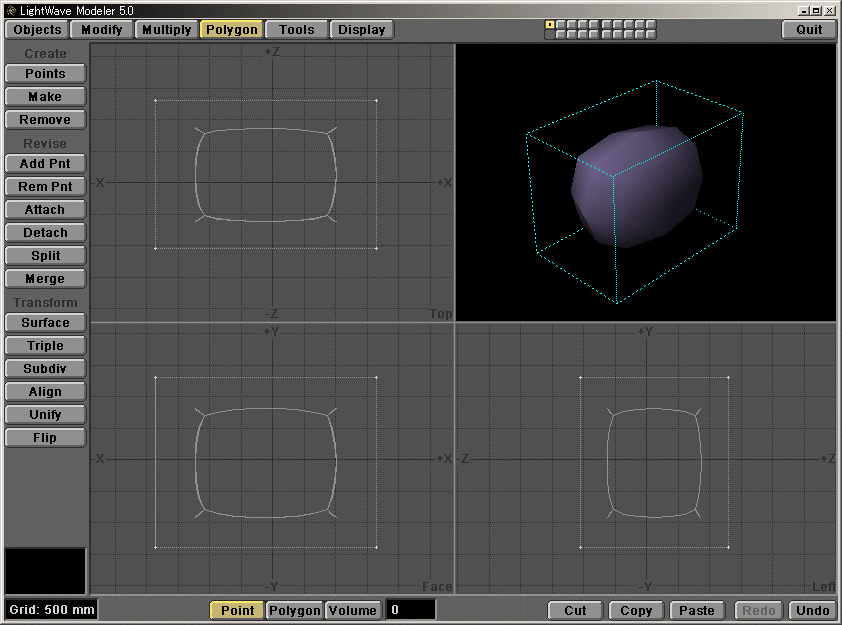The height and width of the screenshot is (625, 842).
Task: Flip normals with the Flip tool
Action: tap(44, 437)
